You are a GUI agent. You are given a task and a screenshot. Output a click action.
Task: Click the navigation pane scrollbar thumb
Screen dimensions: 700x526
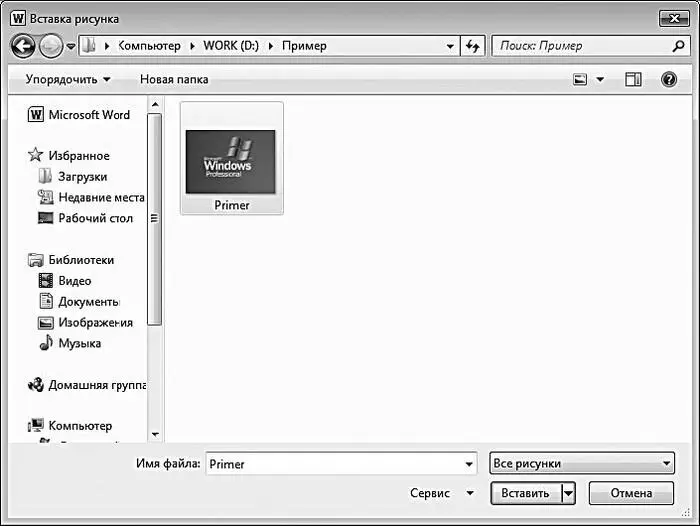pyautogui.click(x=154, y=219)
